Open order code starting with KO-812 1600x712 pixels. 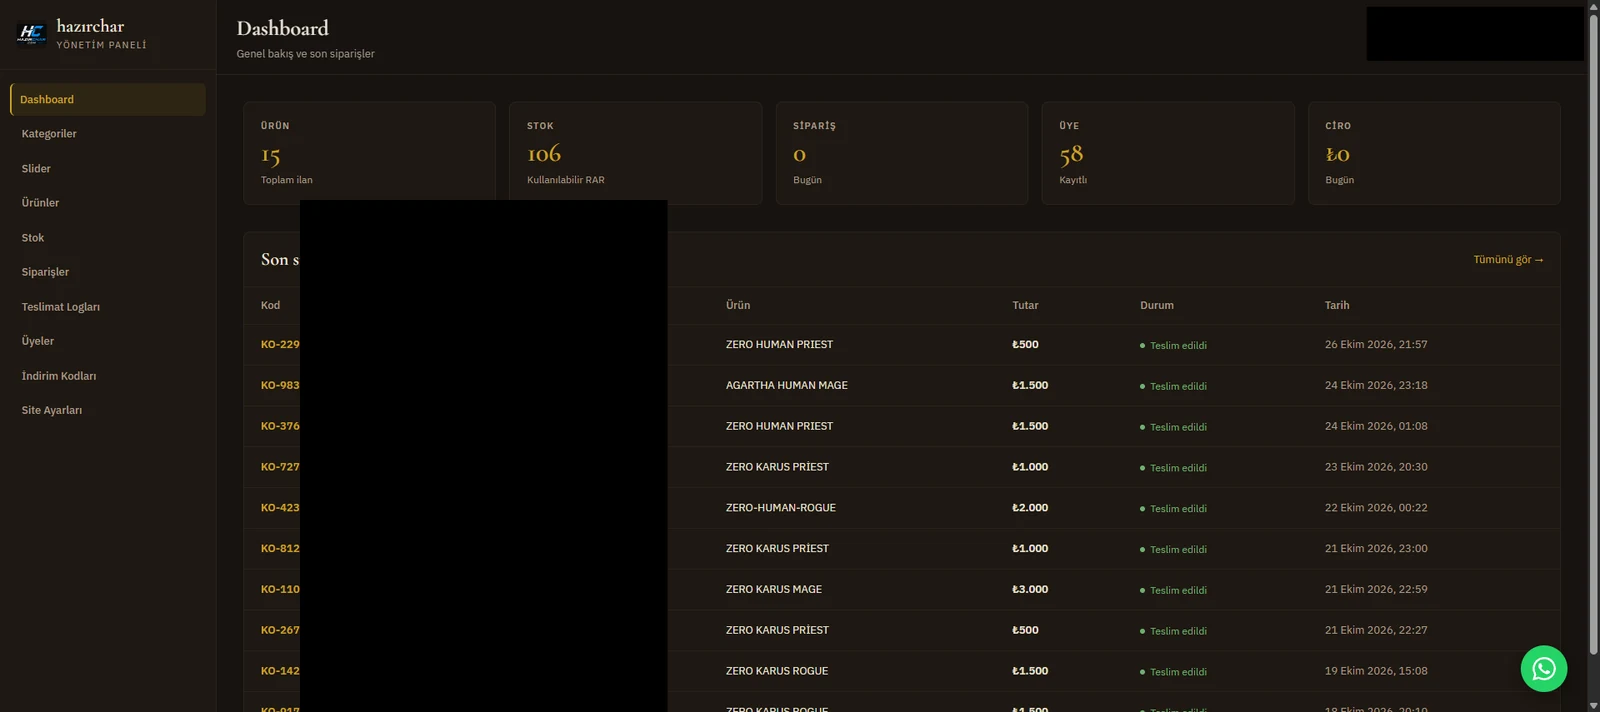pos(280,549)
